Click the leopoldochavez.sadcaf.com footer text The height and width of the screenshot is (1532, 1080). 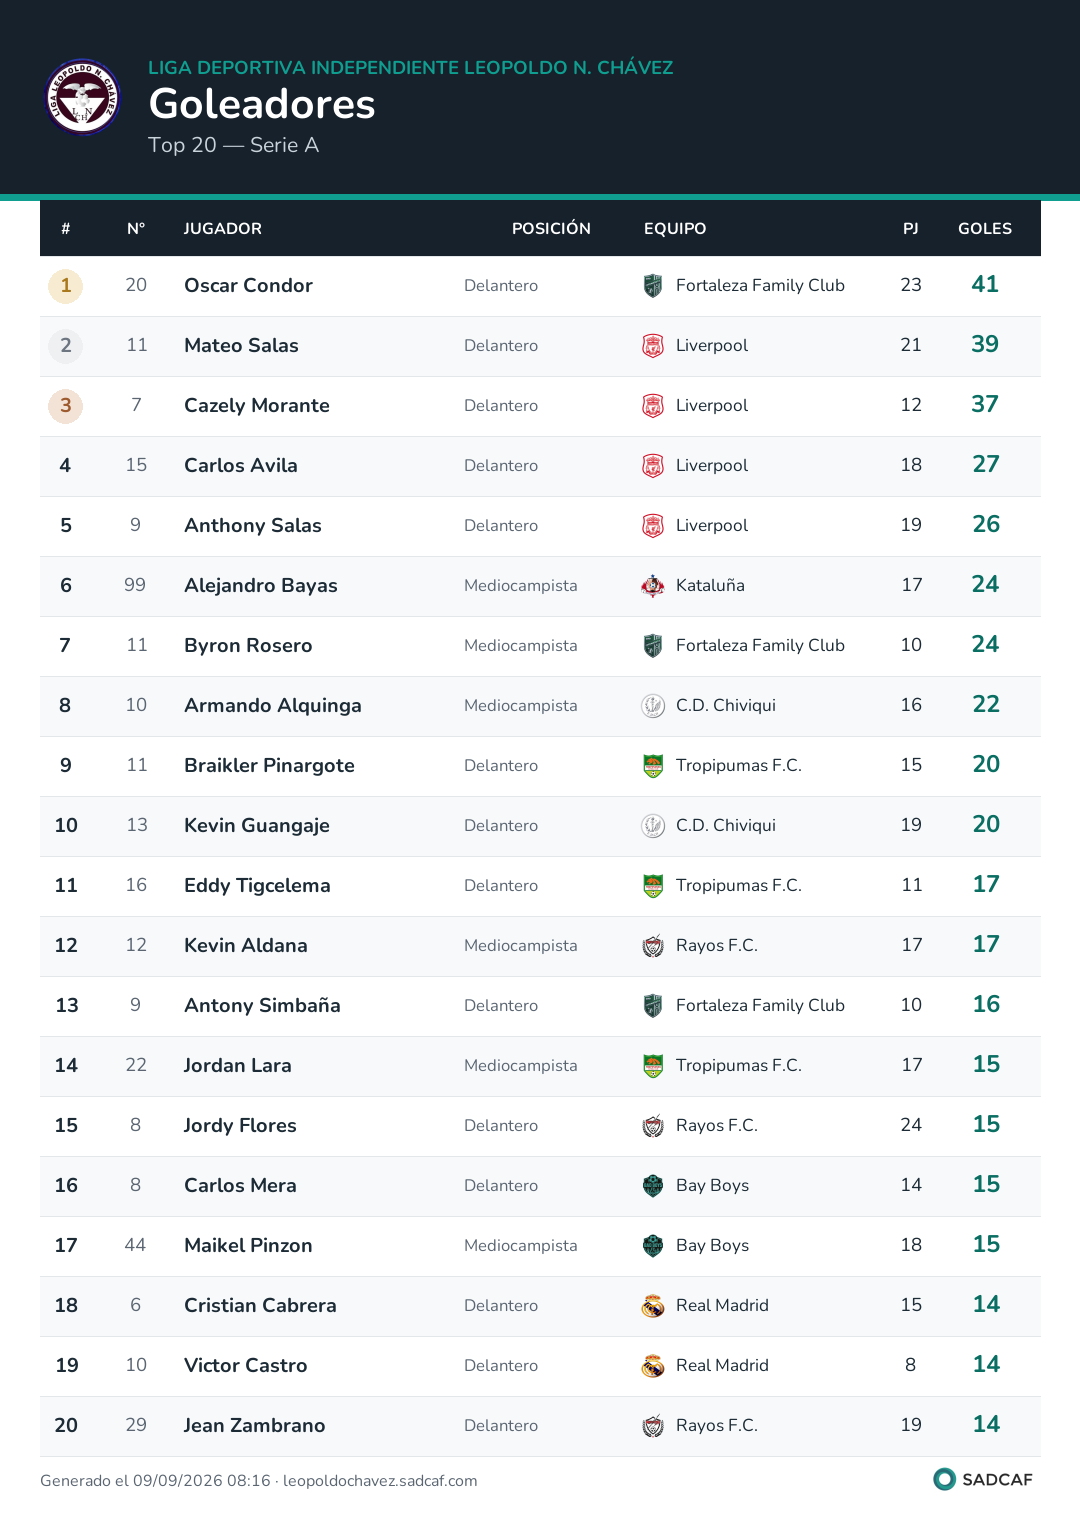pos(380,1481)
